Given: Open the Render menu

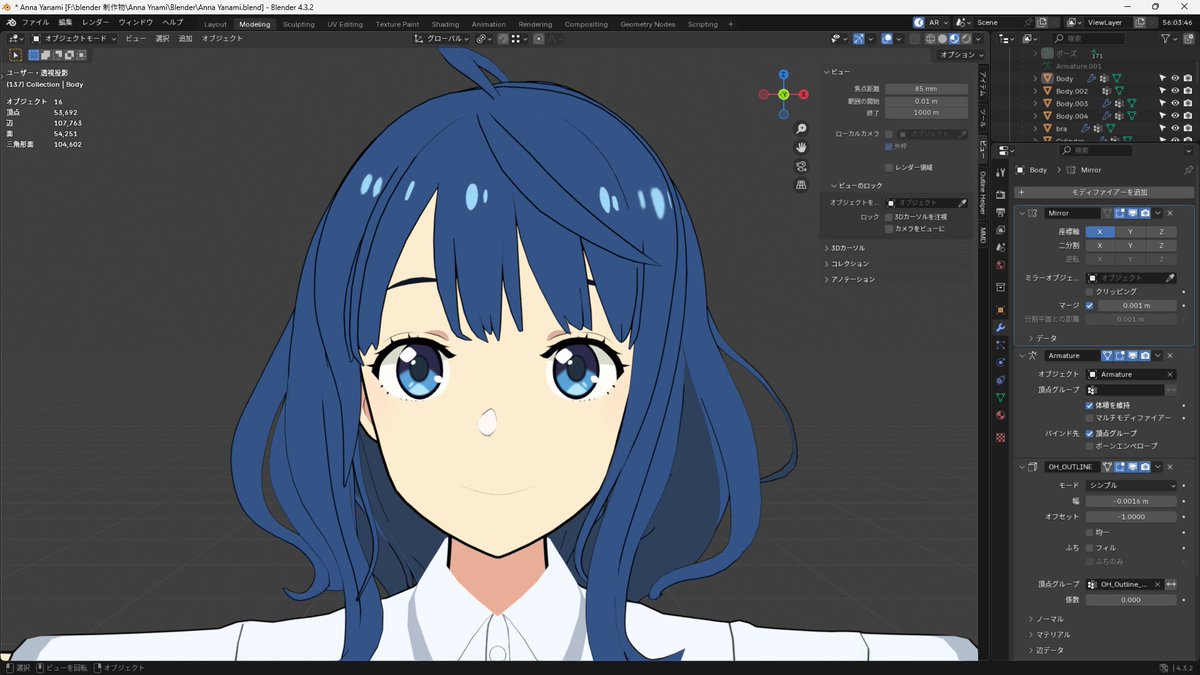Looking at the screenshot, I should coord(95,22).
